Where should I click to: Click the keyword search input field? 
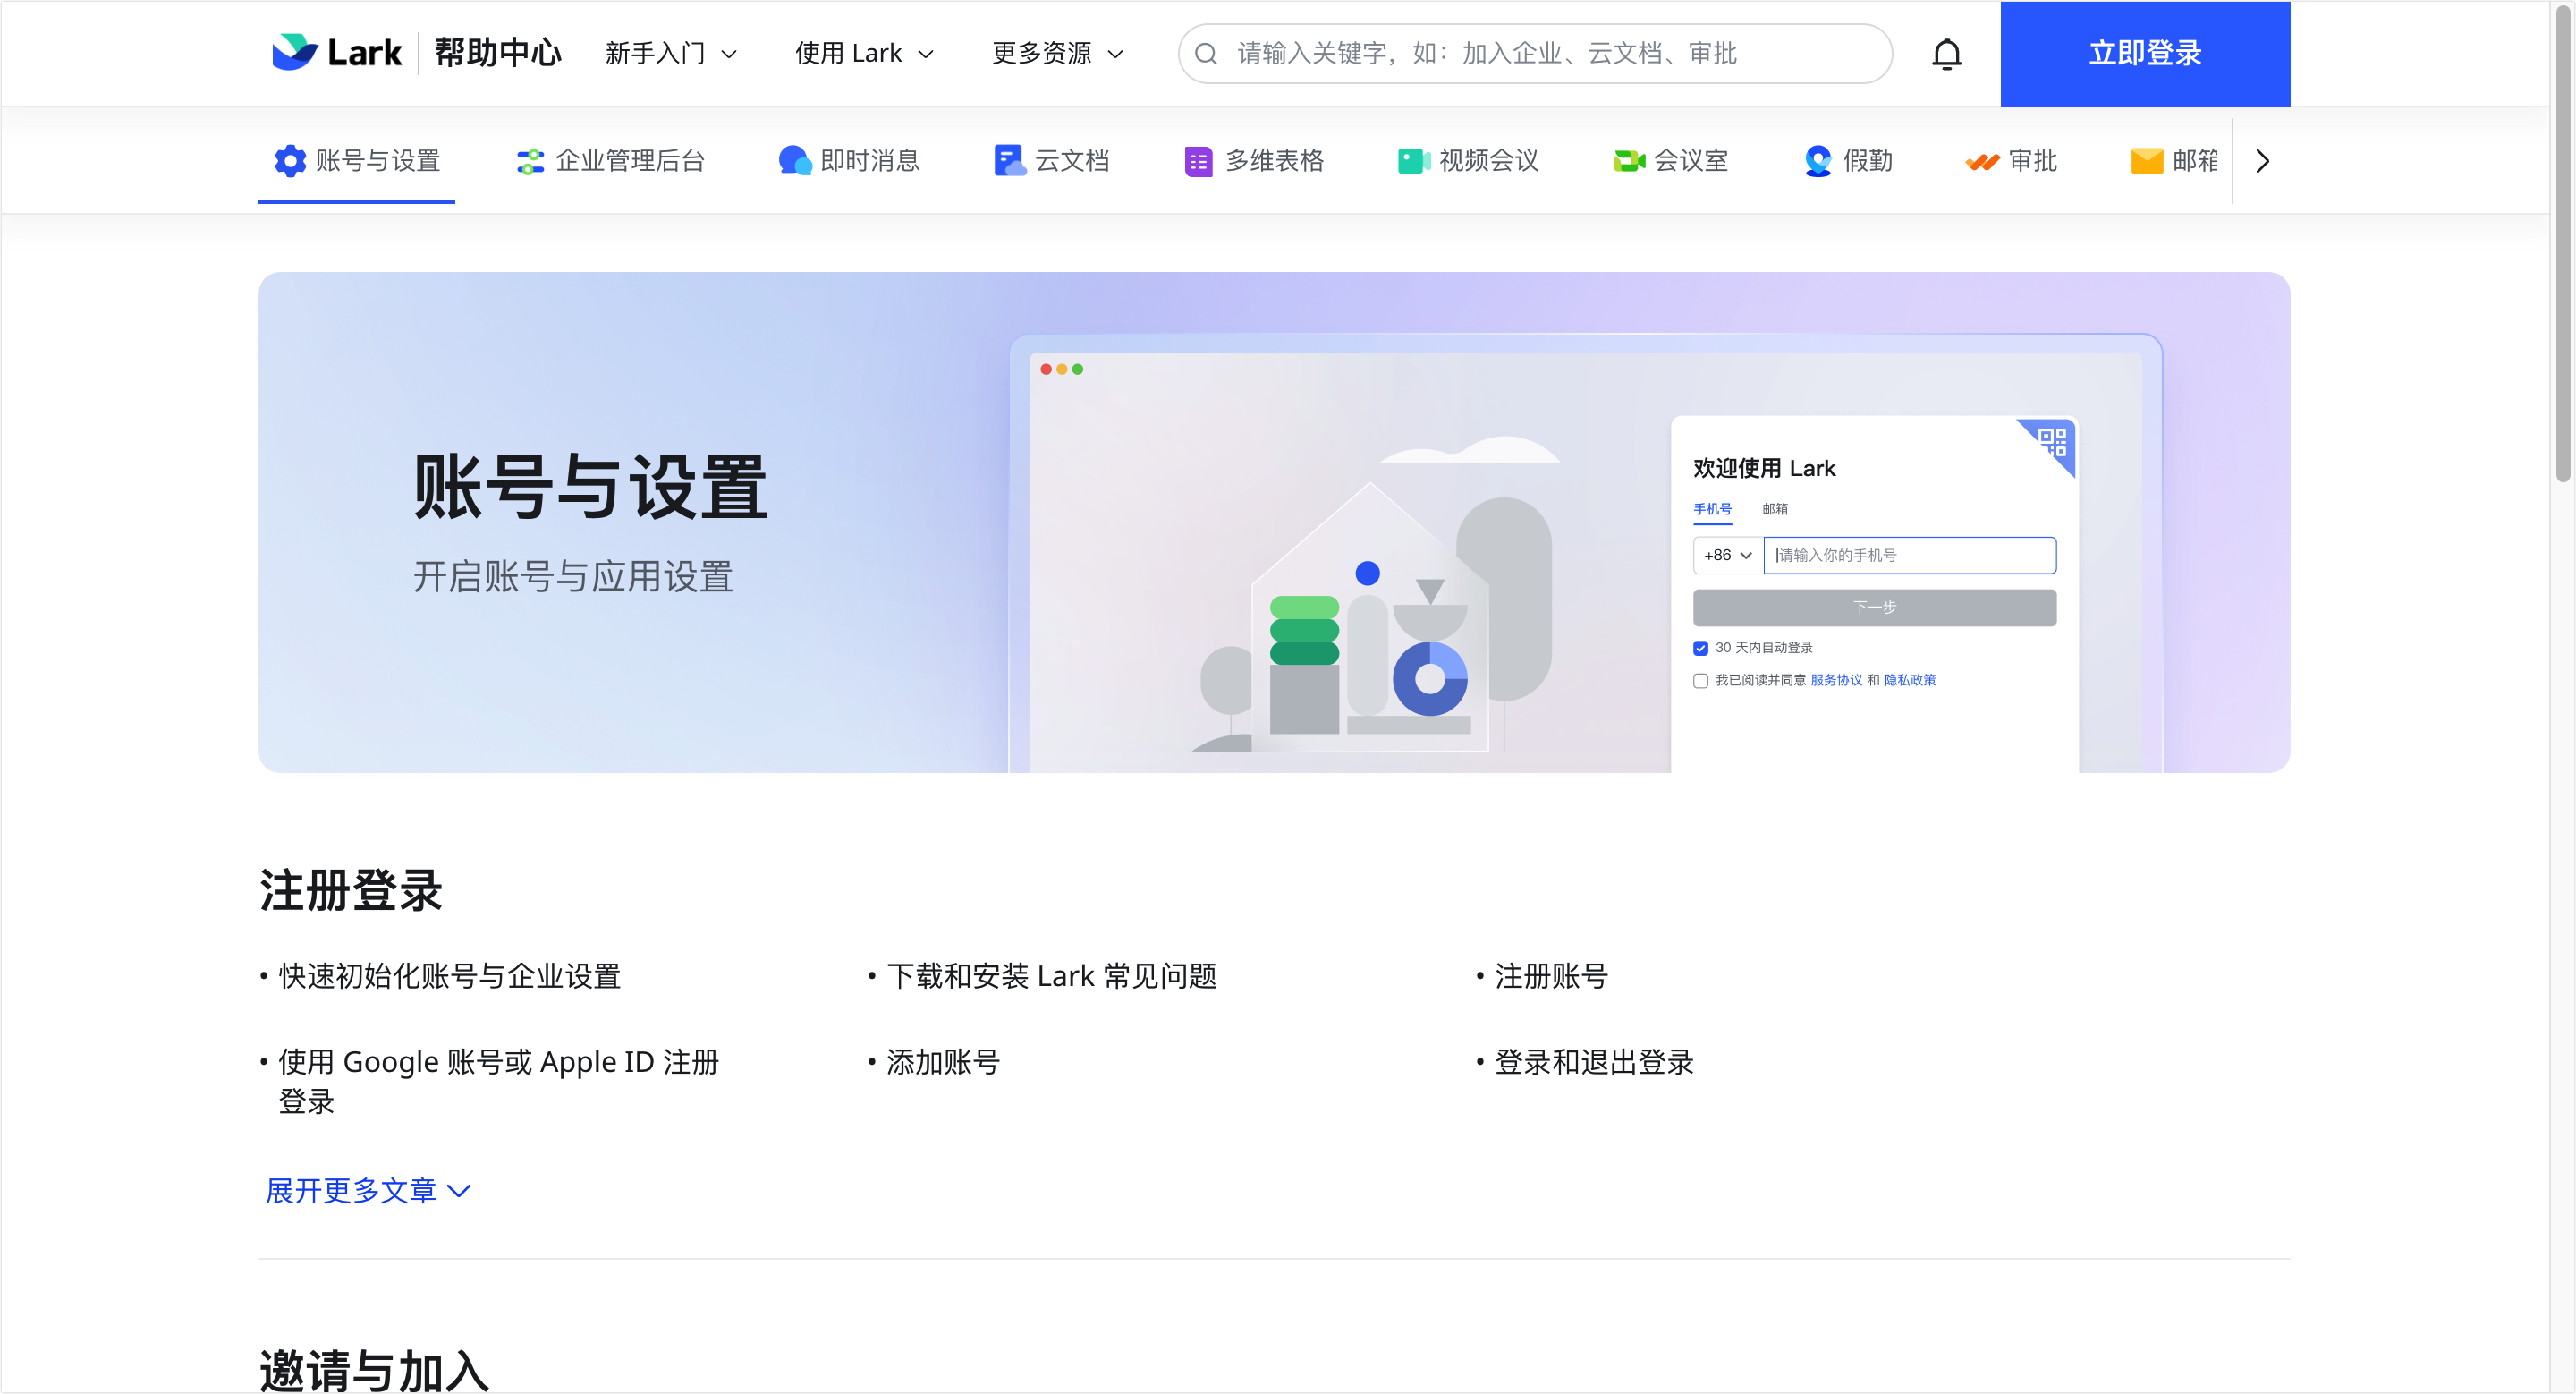(x=1535, y=54)
